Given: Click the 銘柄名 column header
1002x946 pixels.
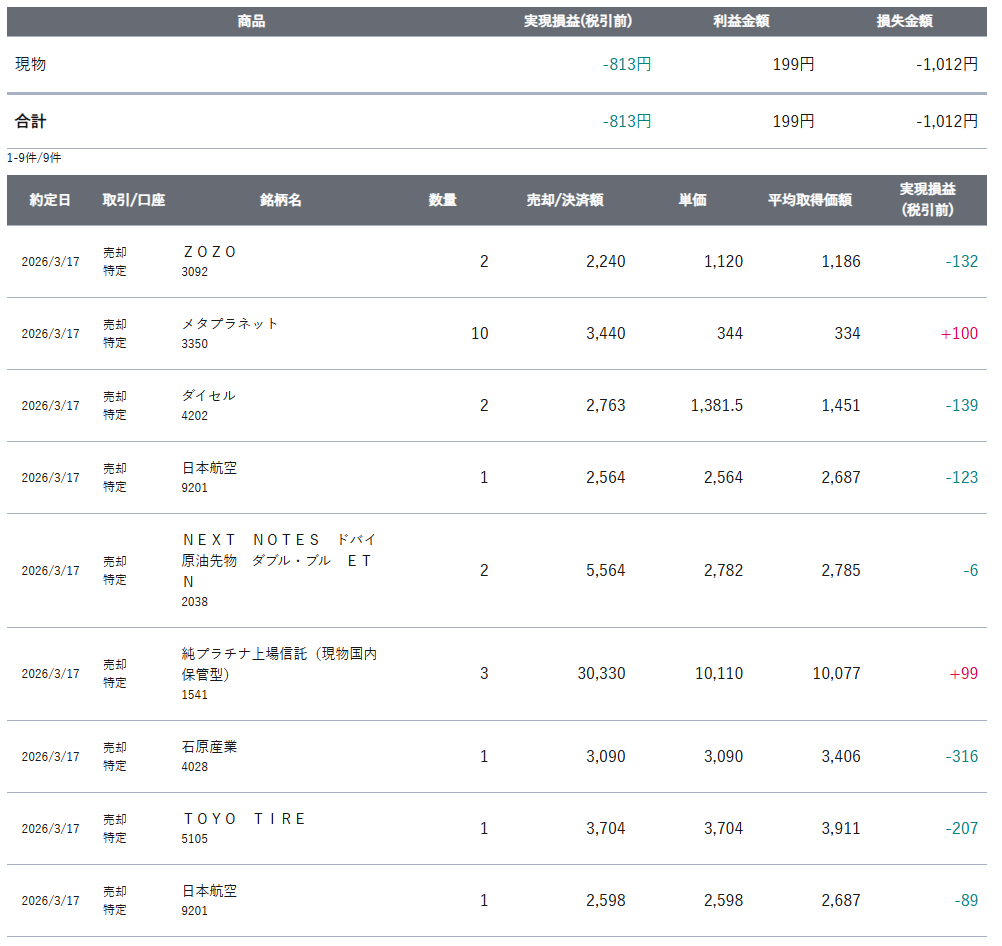Looking at the screenshot, I should point(281,200).
